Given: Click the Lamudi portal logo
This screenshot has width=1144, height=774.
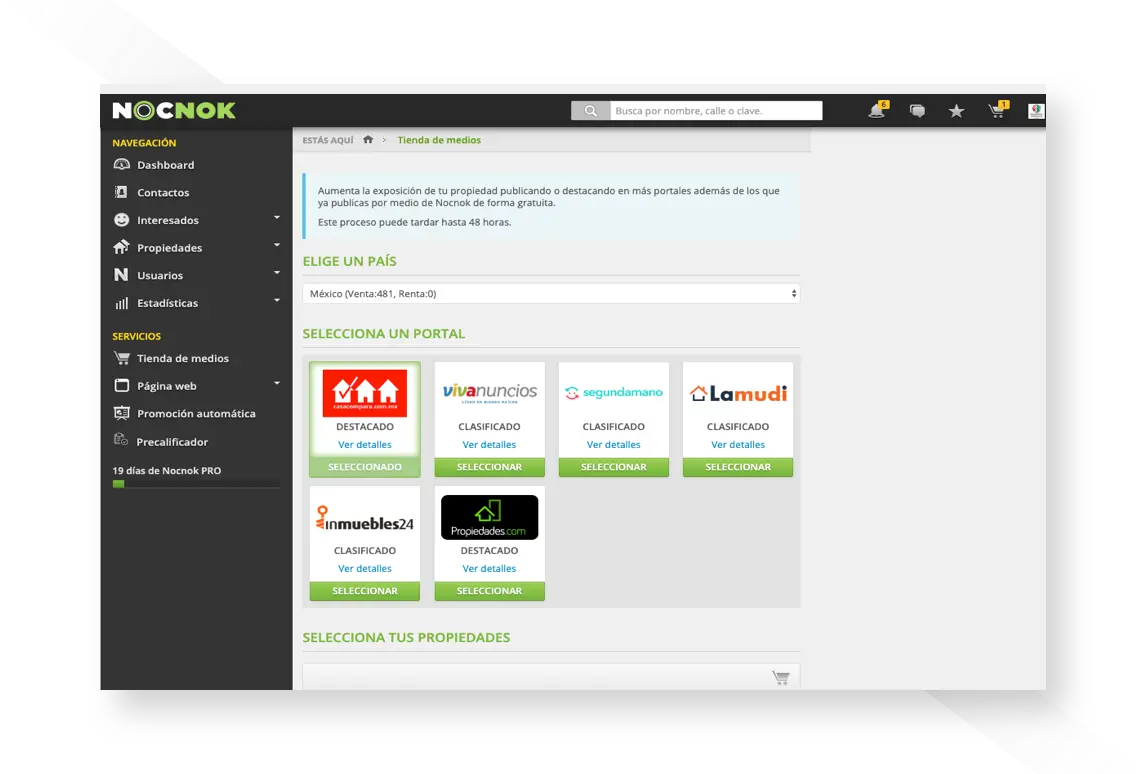Looking at the screenshot, I should (x=738, y=394).
